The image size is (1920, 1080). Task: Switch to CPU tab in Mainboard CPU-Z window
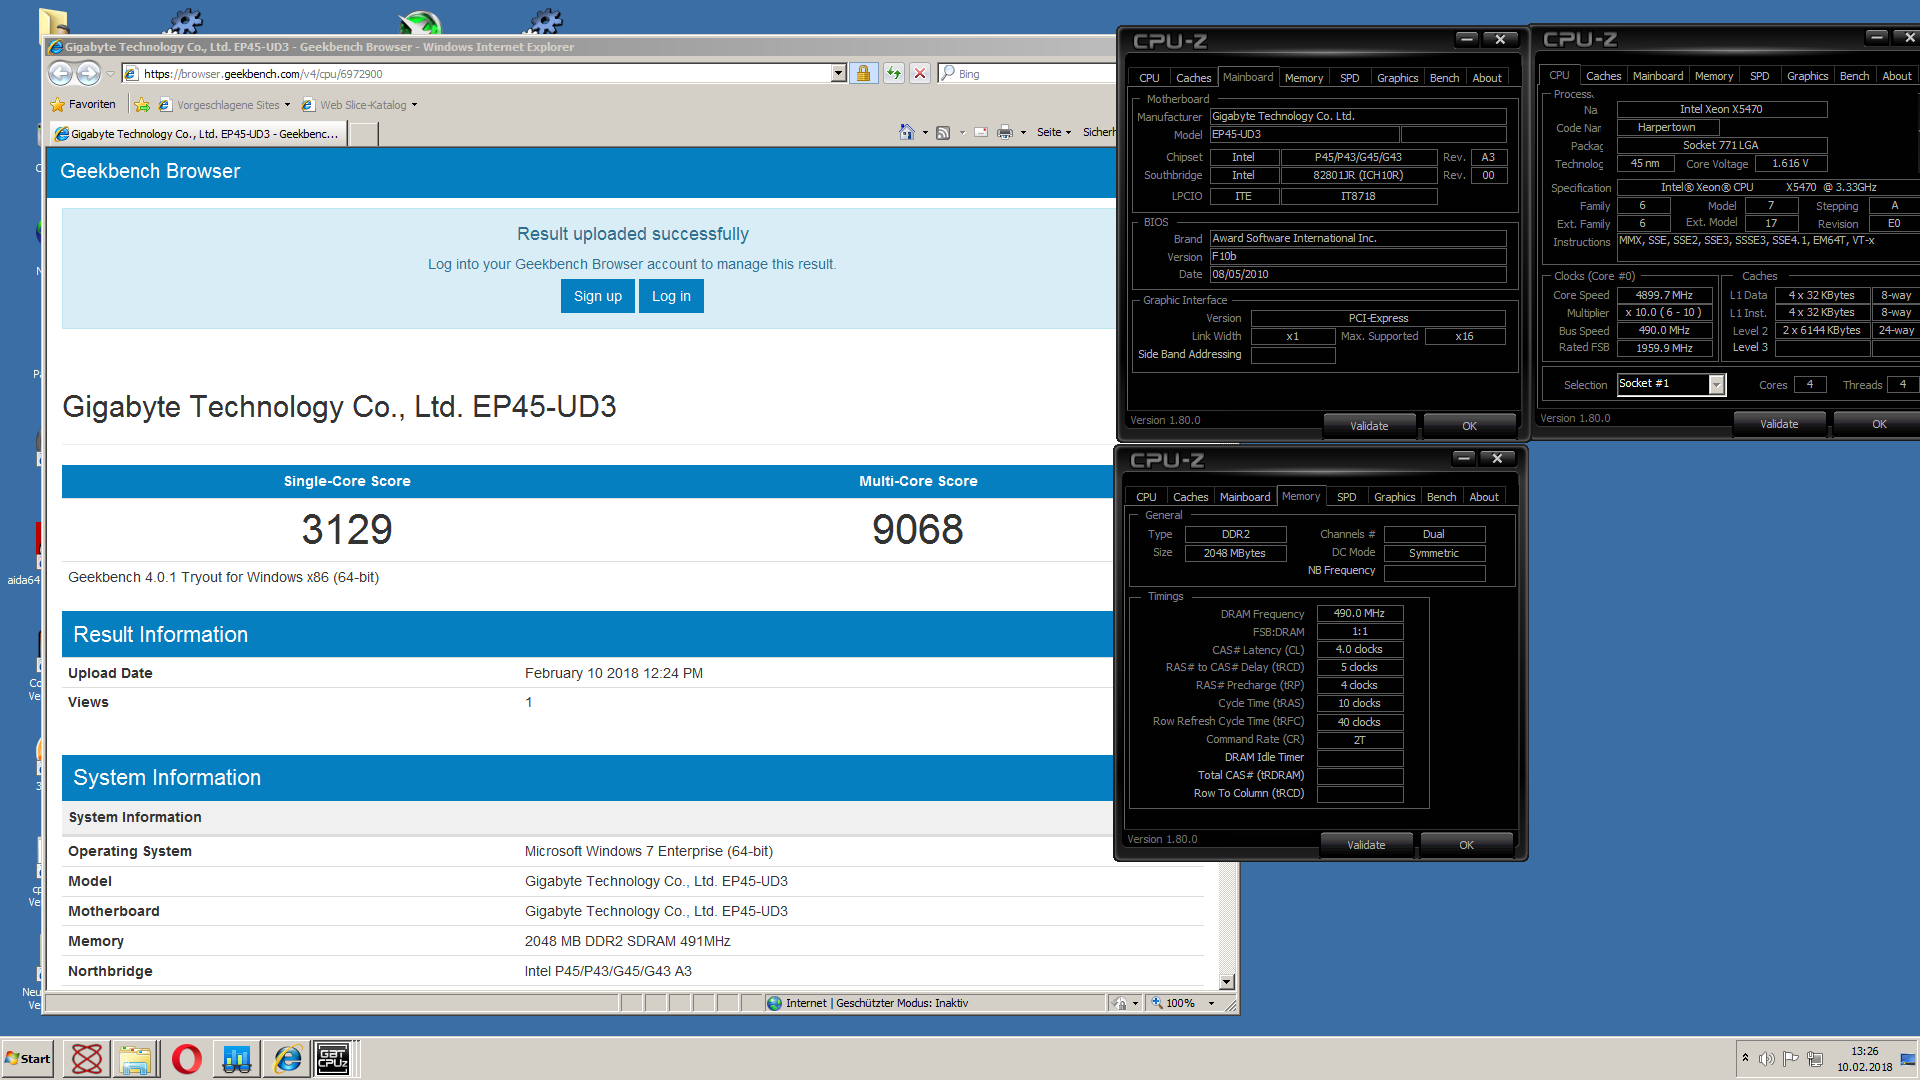pos(1149,77)
